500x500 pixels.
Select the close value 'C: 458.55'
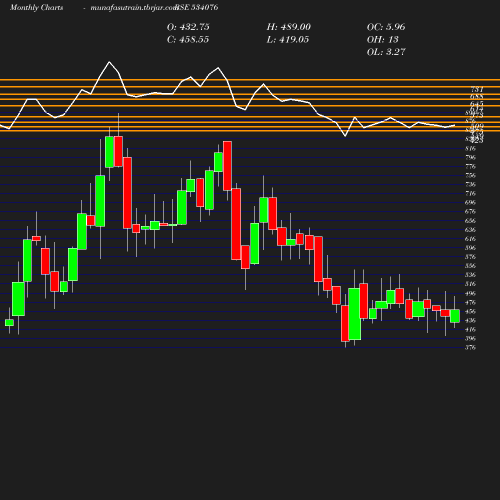[x=188, y=40]
